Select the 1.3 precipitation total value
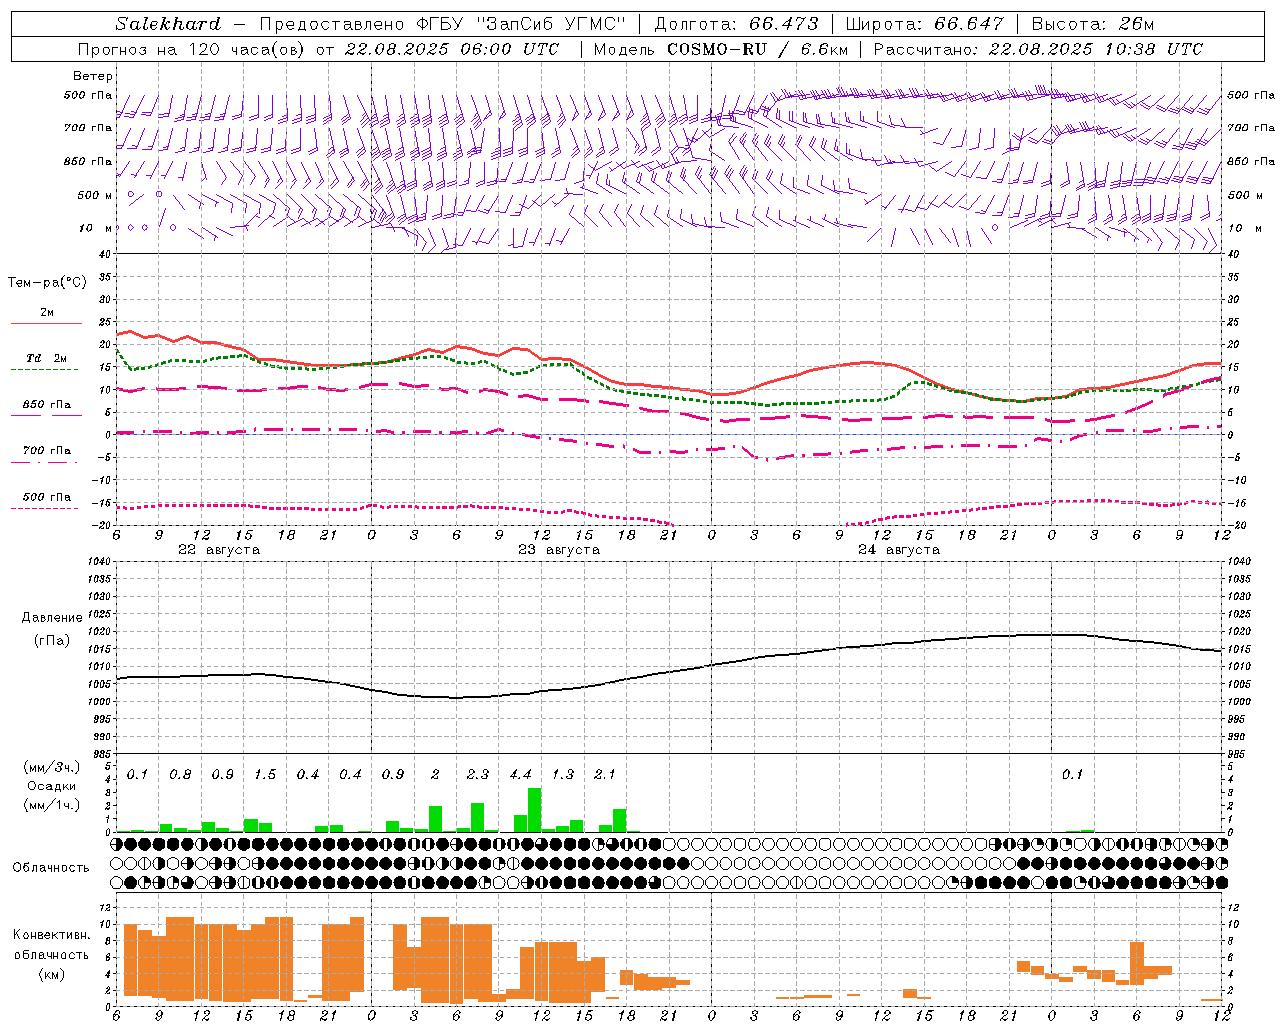This screenshot has height=1024, width=1280. (x=563, y=775)
